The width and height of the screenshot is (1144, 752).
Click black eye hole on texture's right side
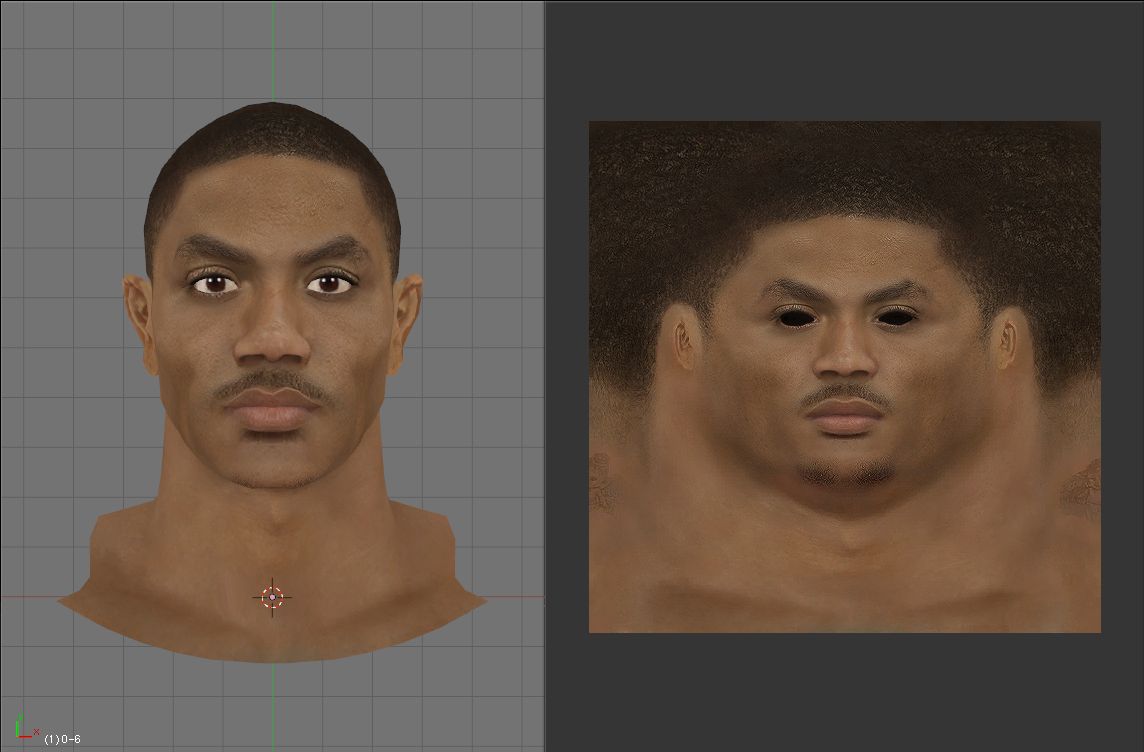point(895,317)
